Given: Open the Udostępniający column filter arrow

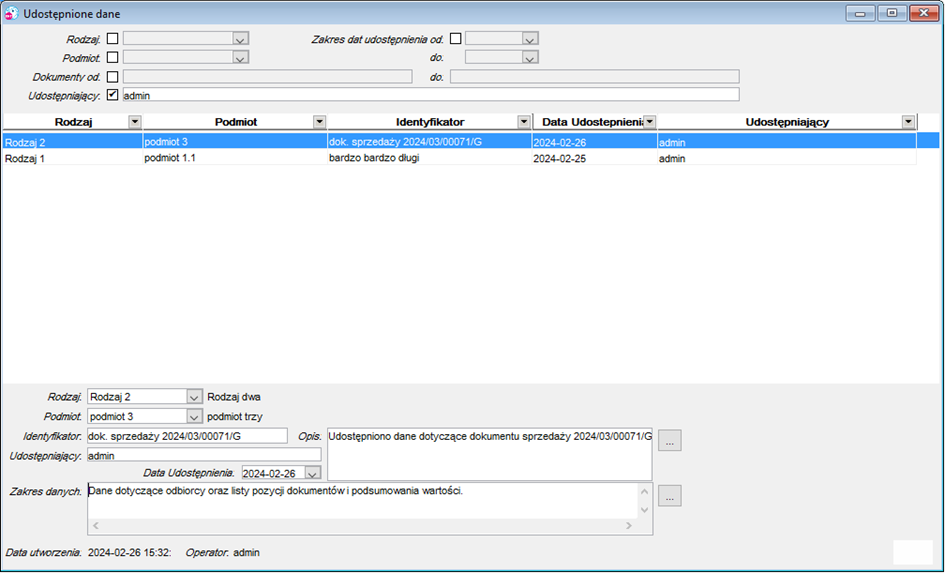Looking at the screenshot, I should pos(908,122).
